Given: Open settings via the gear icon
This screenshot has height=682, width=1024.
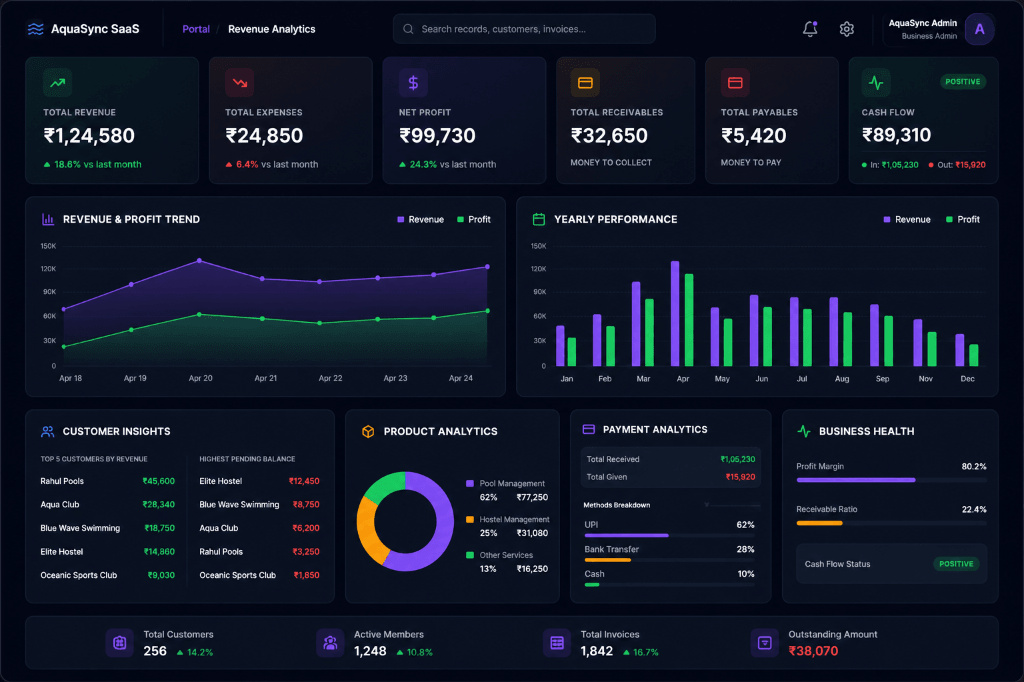Looking at the screenshot, I should coord(846,29).
